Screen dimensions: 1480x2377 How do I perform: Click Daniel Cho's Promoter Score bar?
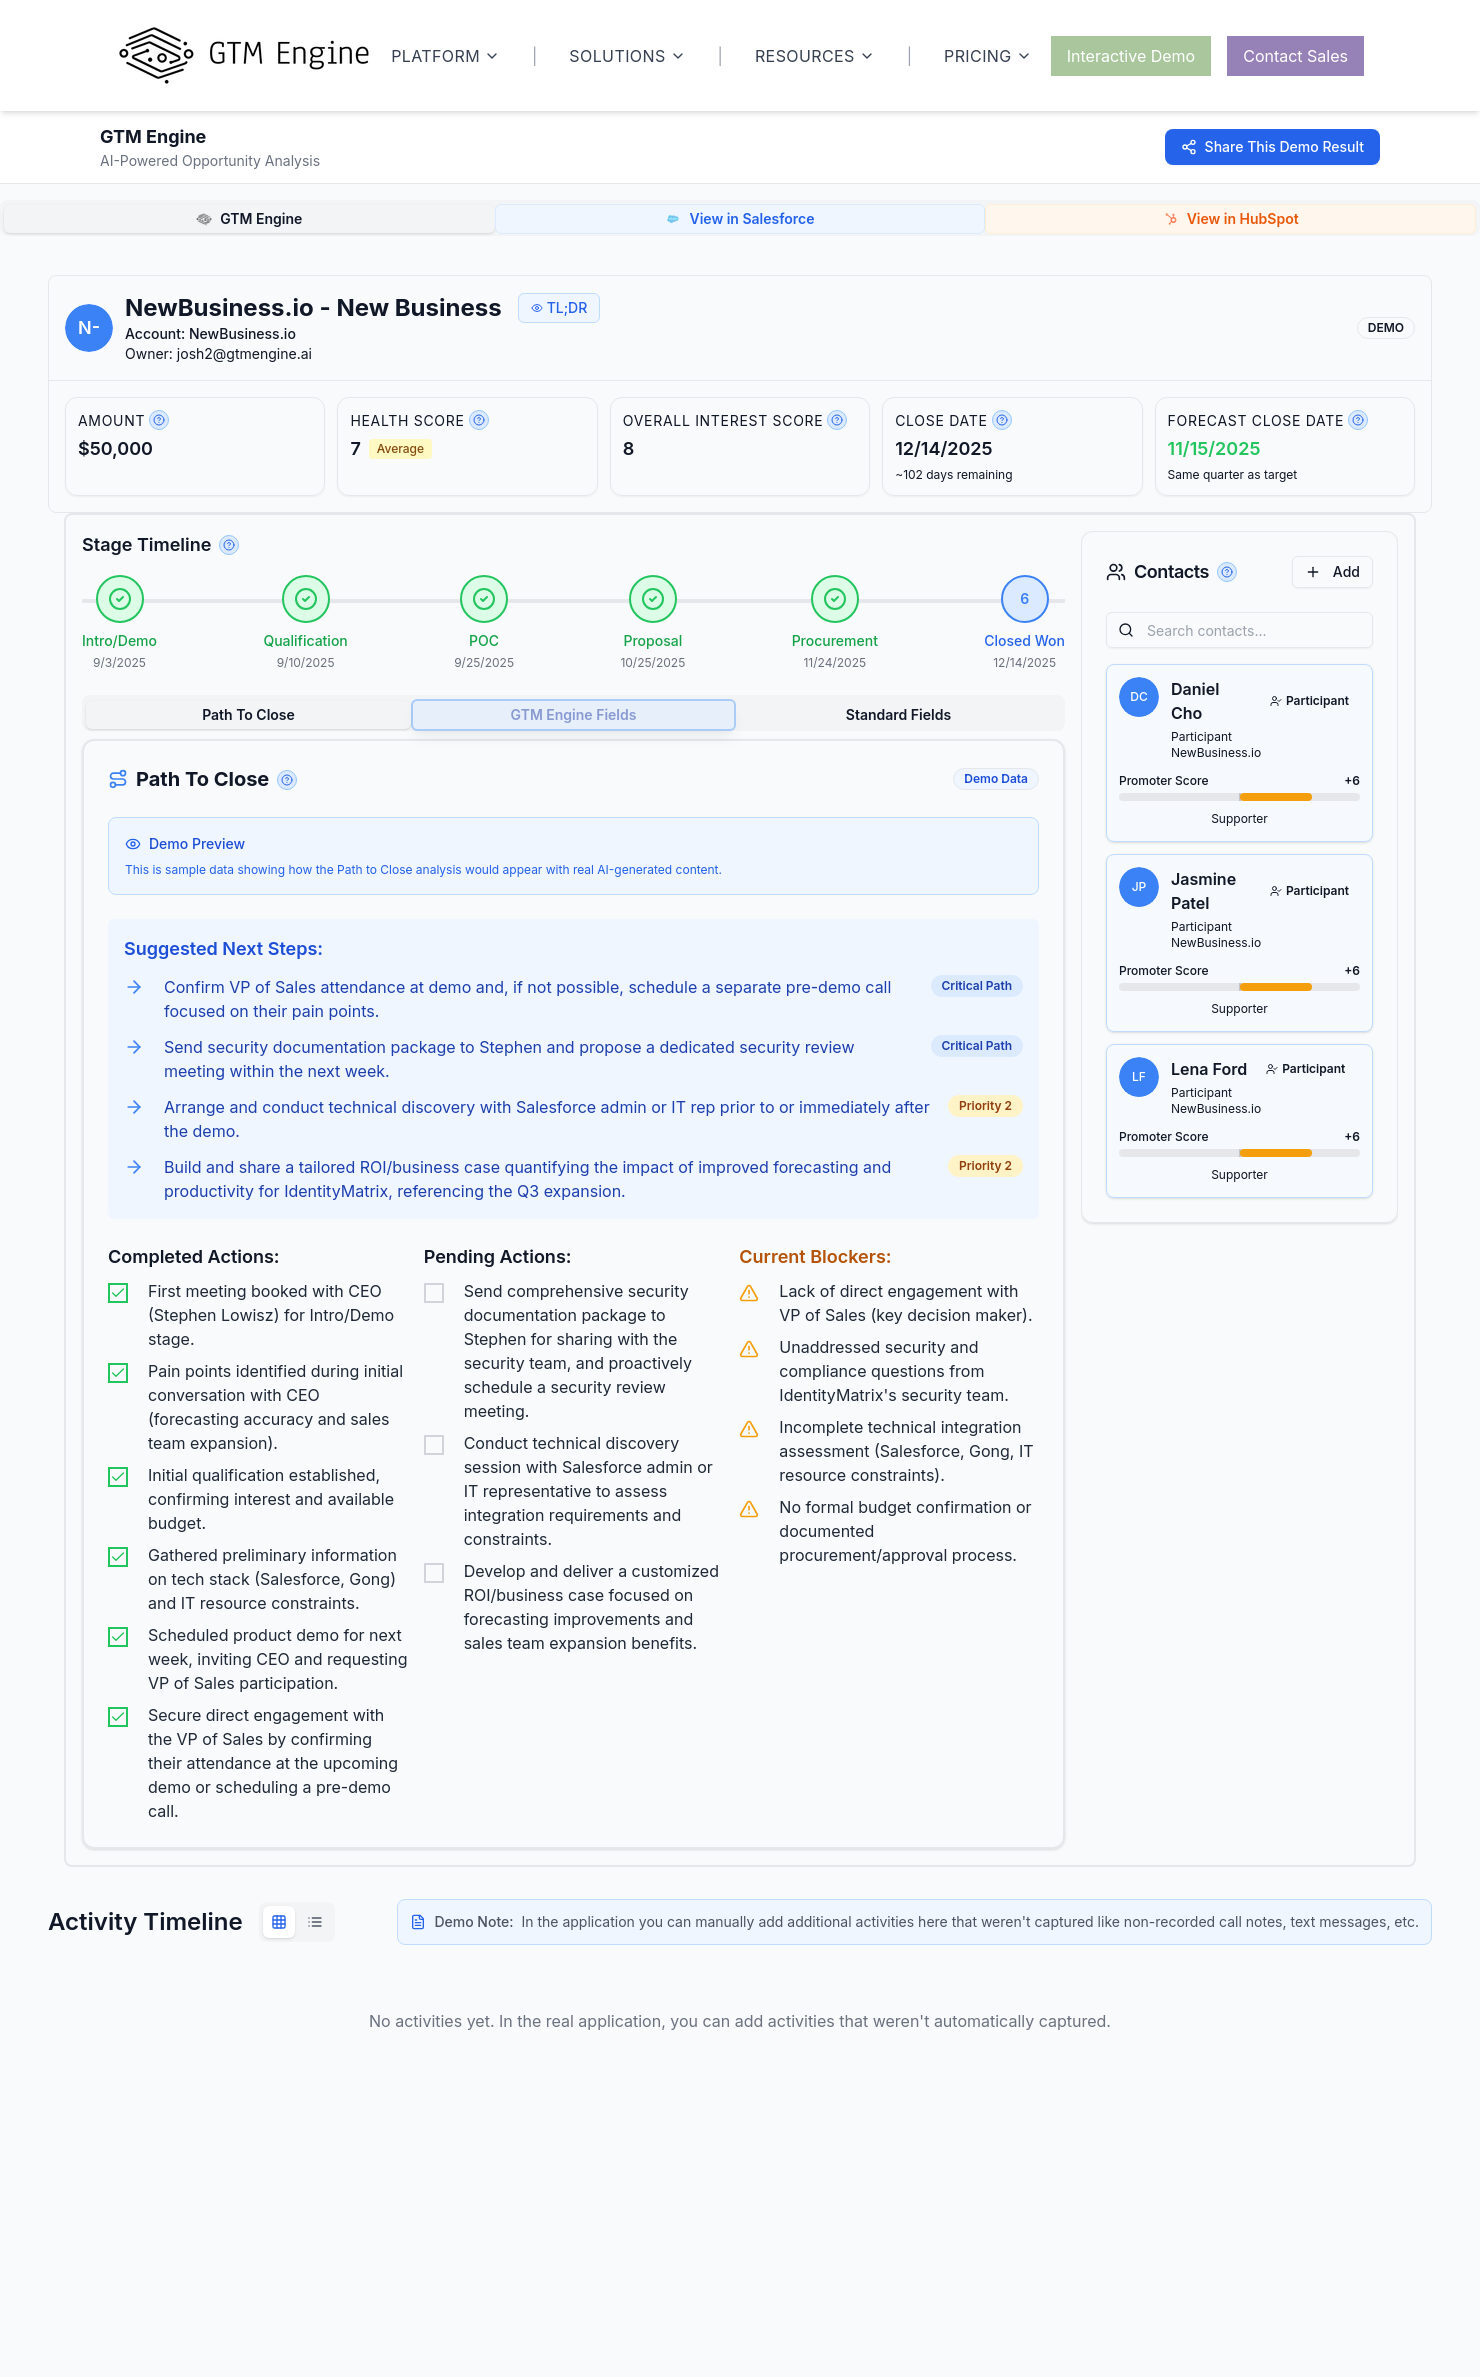click(x=1239, y=797)
